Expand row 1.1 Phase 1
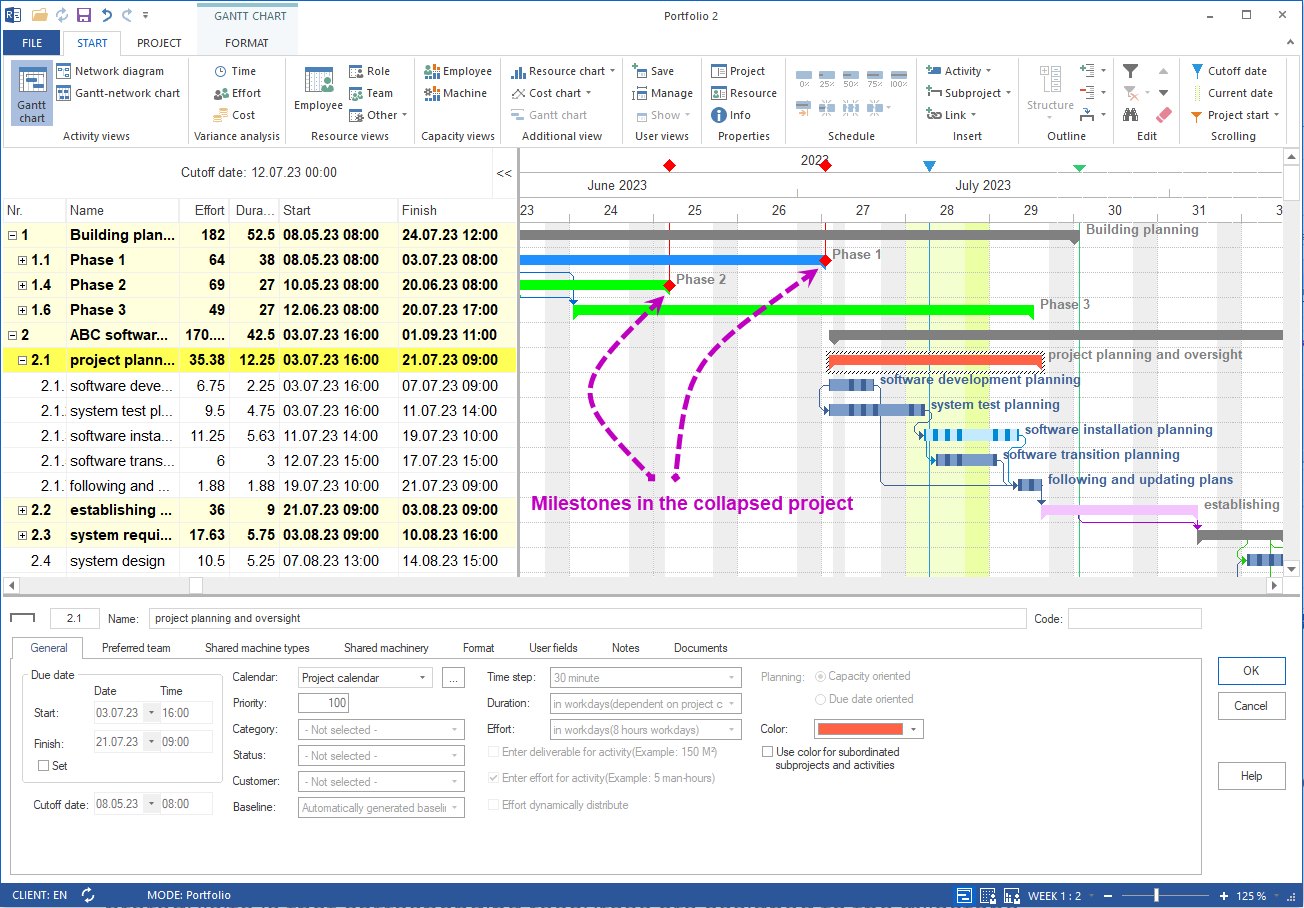The width and height of the screenshot is (1304, 908). coord(22,260)
